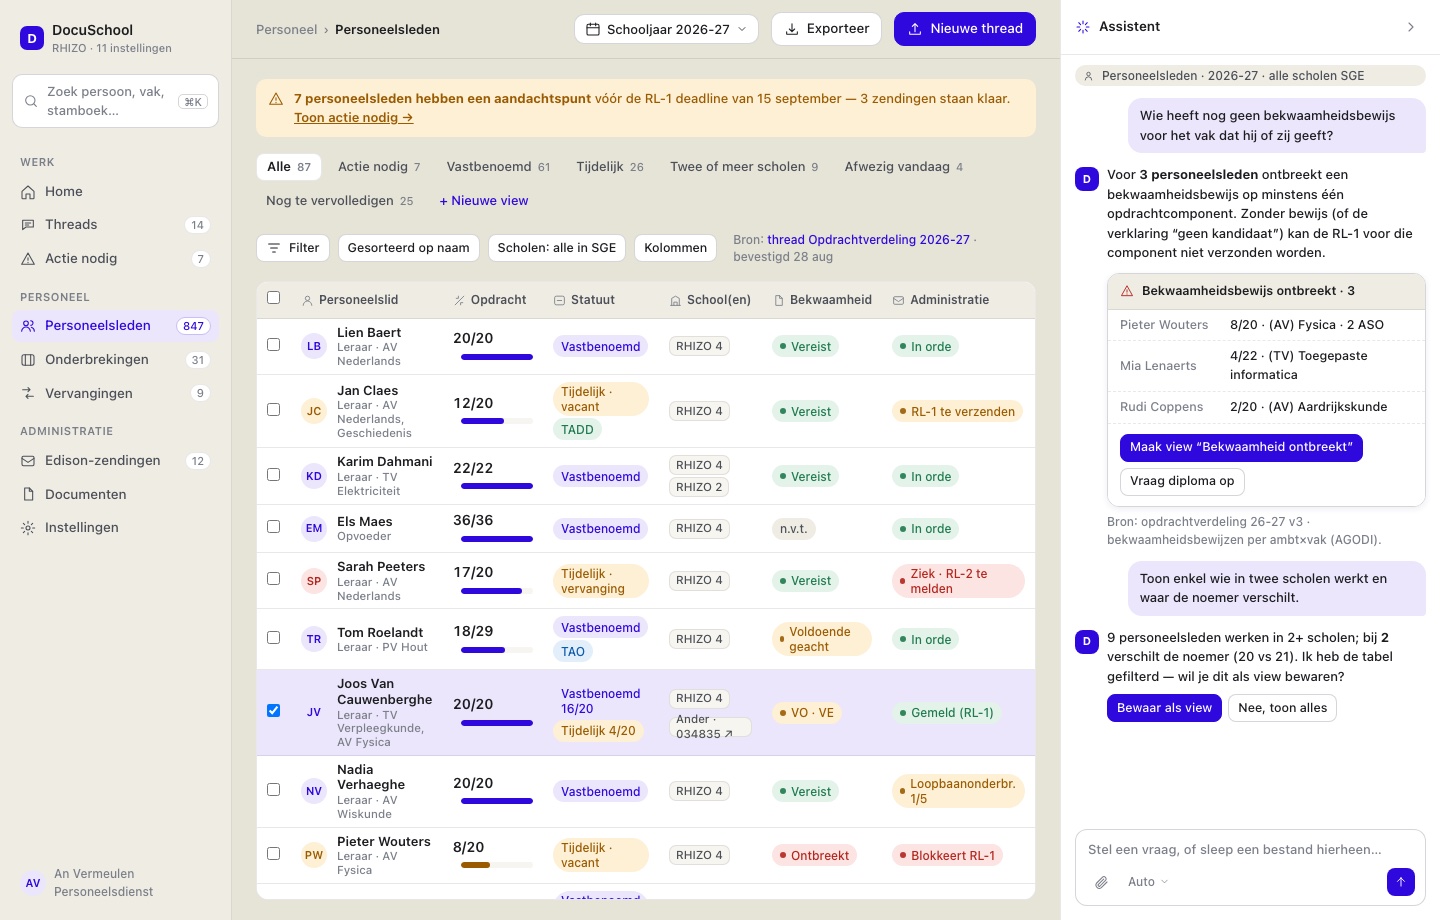Image resolution: width=1440 pixels, height=920 pixels.
Task: Click the warning icon in deadline banner
Action: click(x=276, y=99)
